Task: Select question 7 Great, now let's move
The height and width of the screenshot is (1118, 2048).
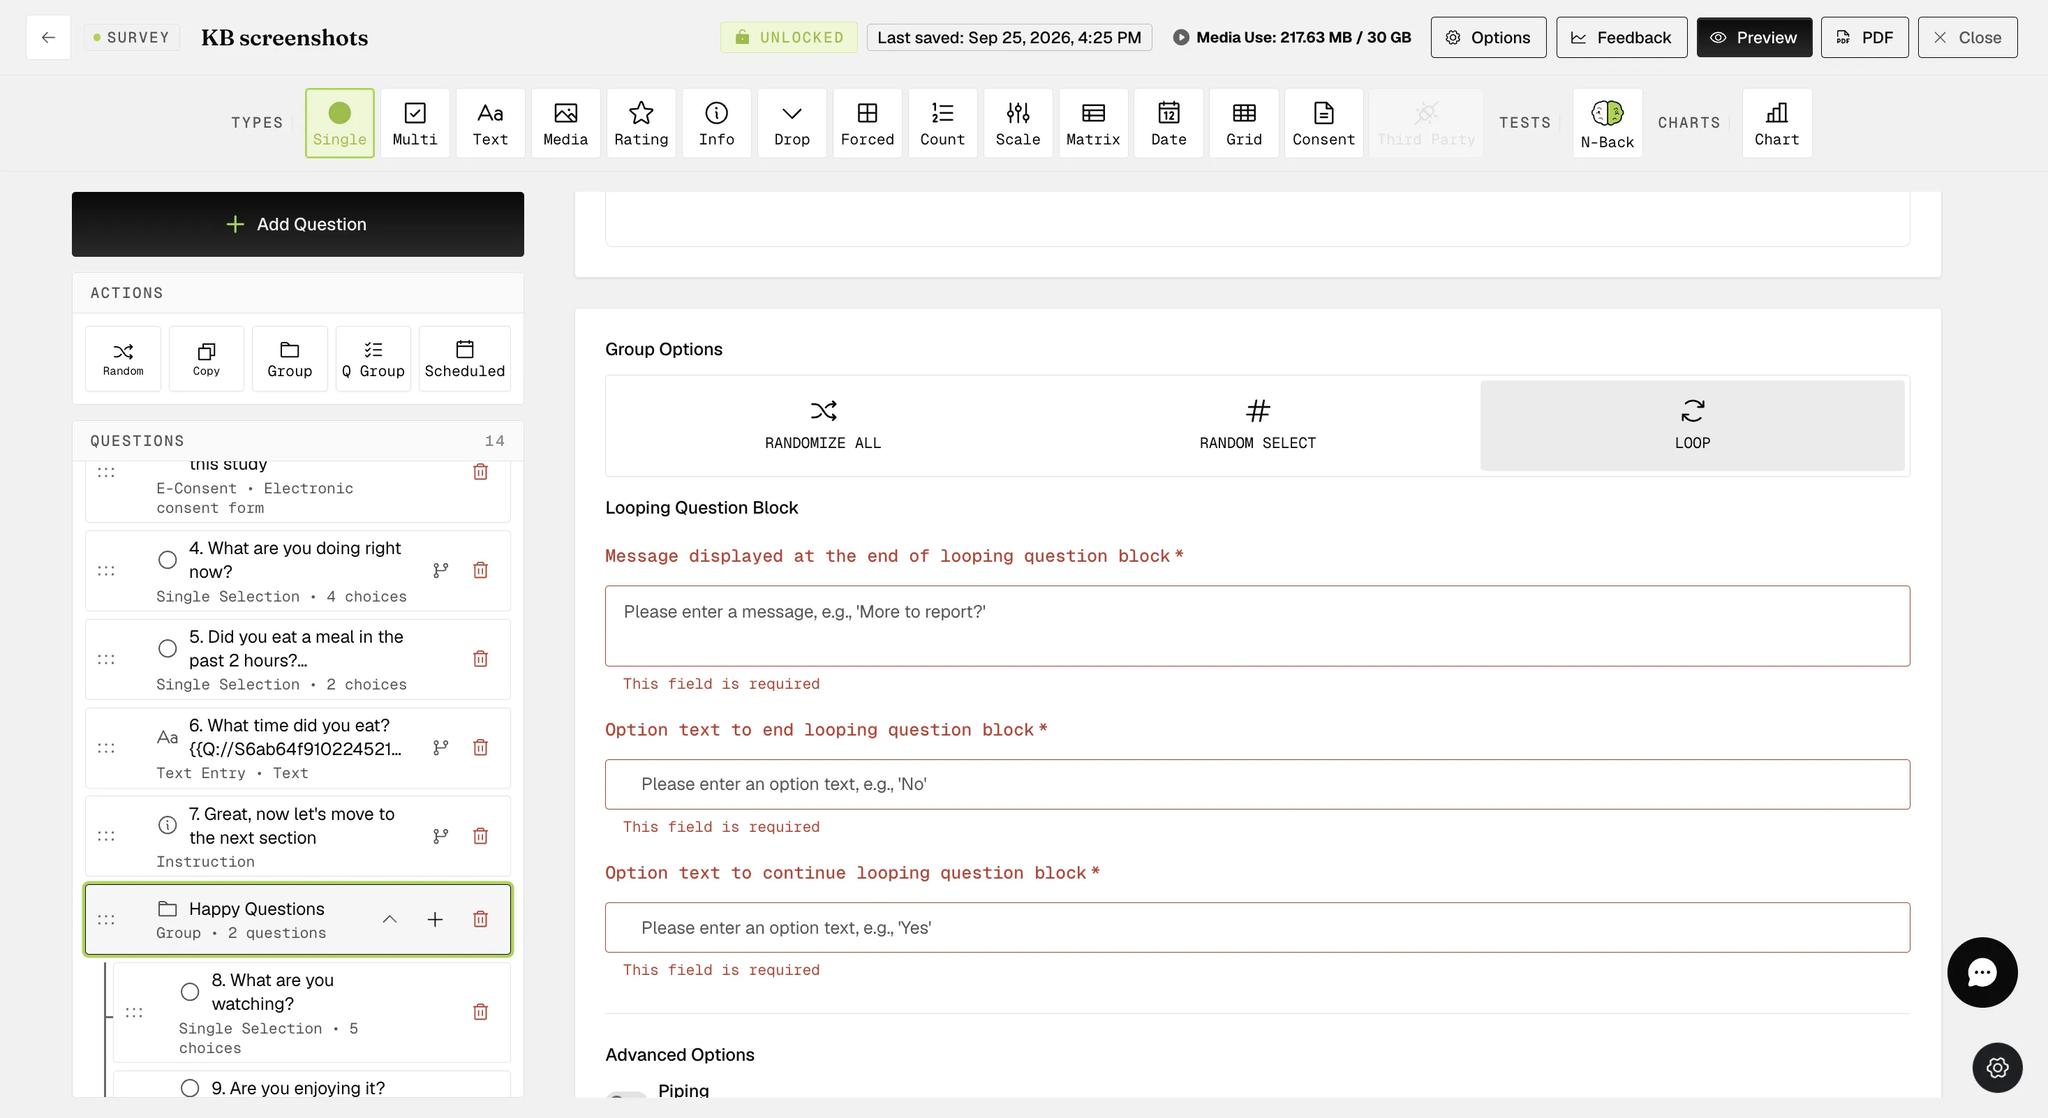Action: (298, 837)
